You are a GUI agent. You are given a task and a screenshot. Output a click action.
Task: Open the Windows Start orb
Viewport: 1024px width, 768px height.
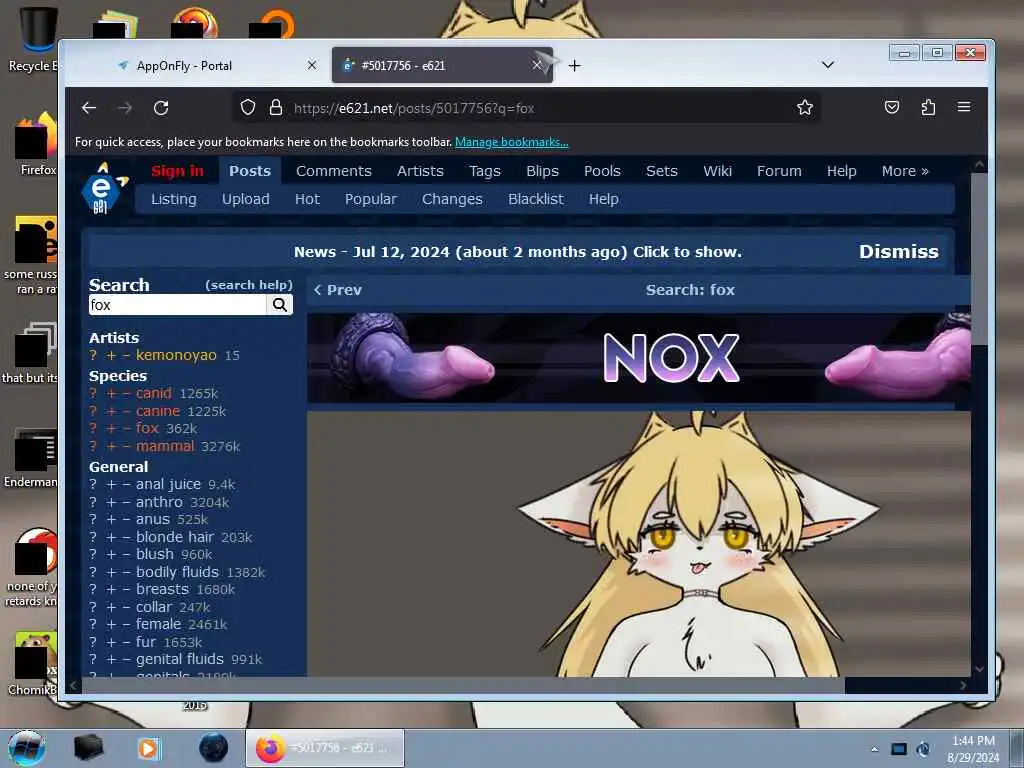pyautogui.click(x=27, y=748)
